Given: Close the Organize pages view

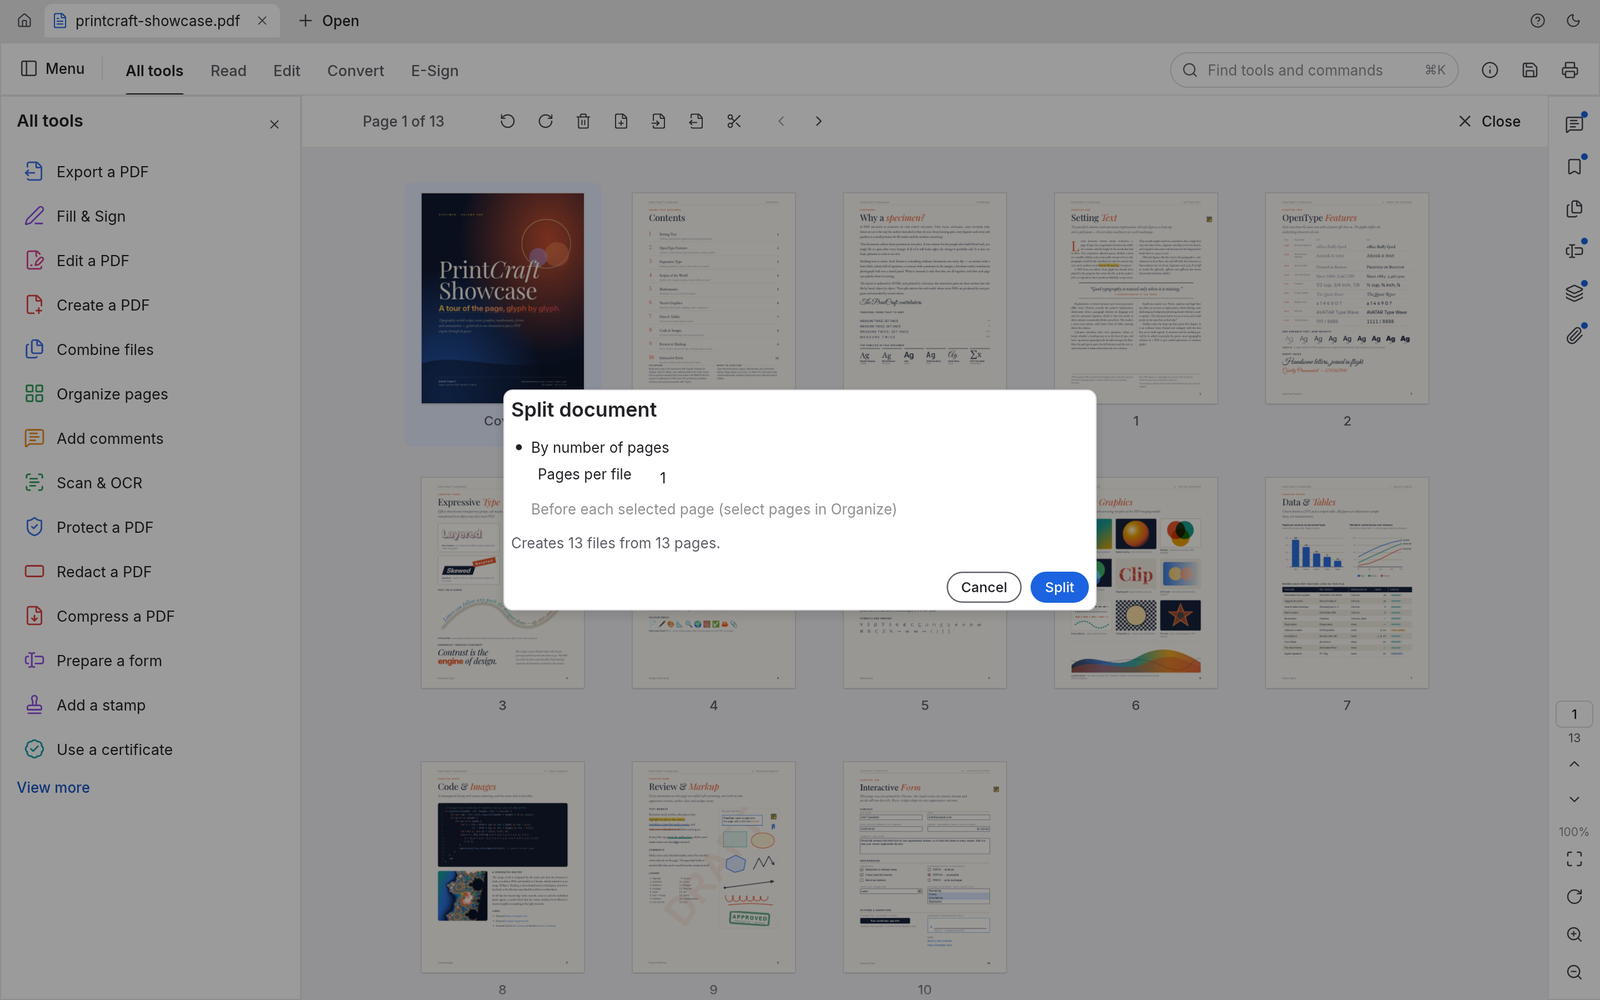Looking at the screenshot, I should 1489,121.
